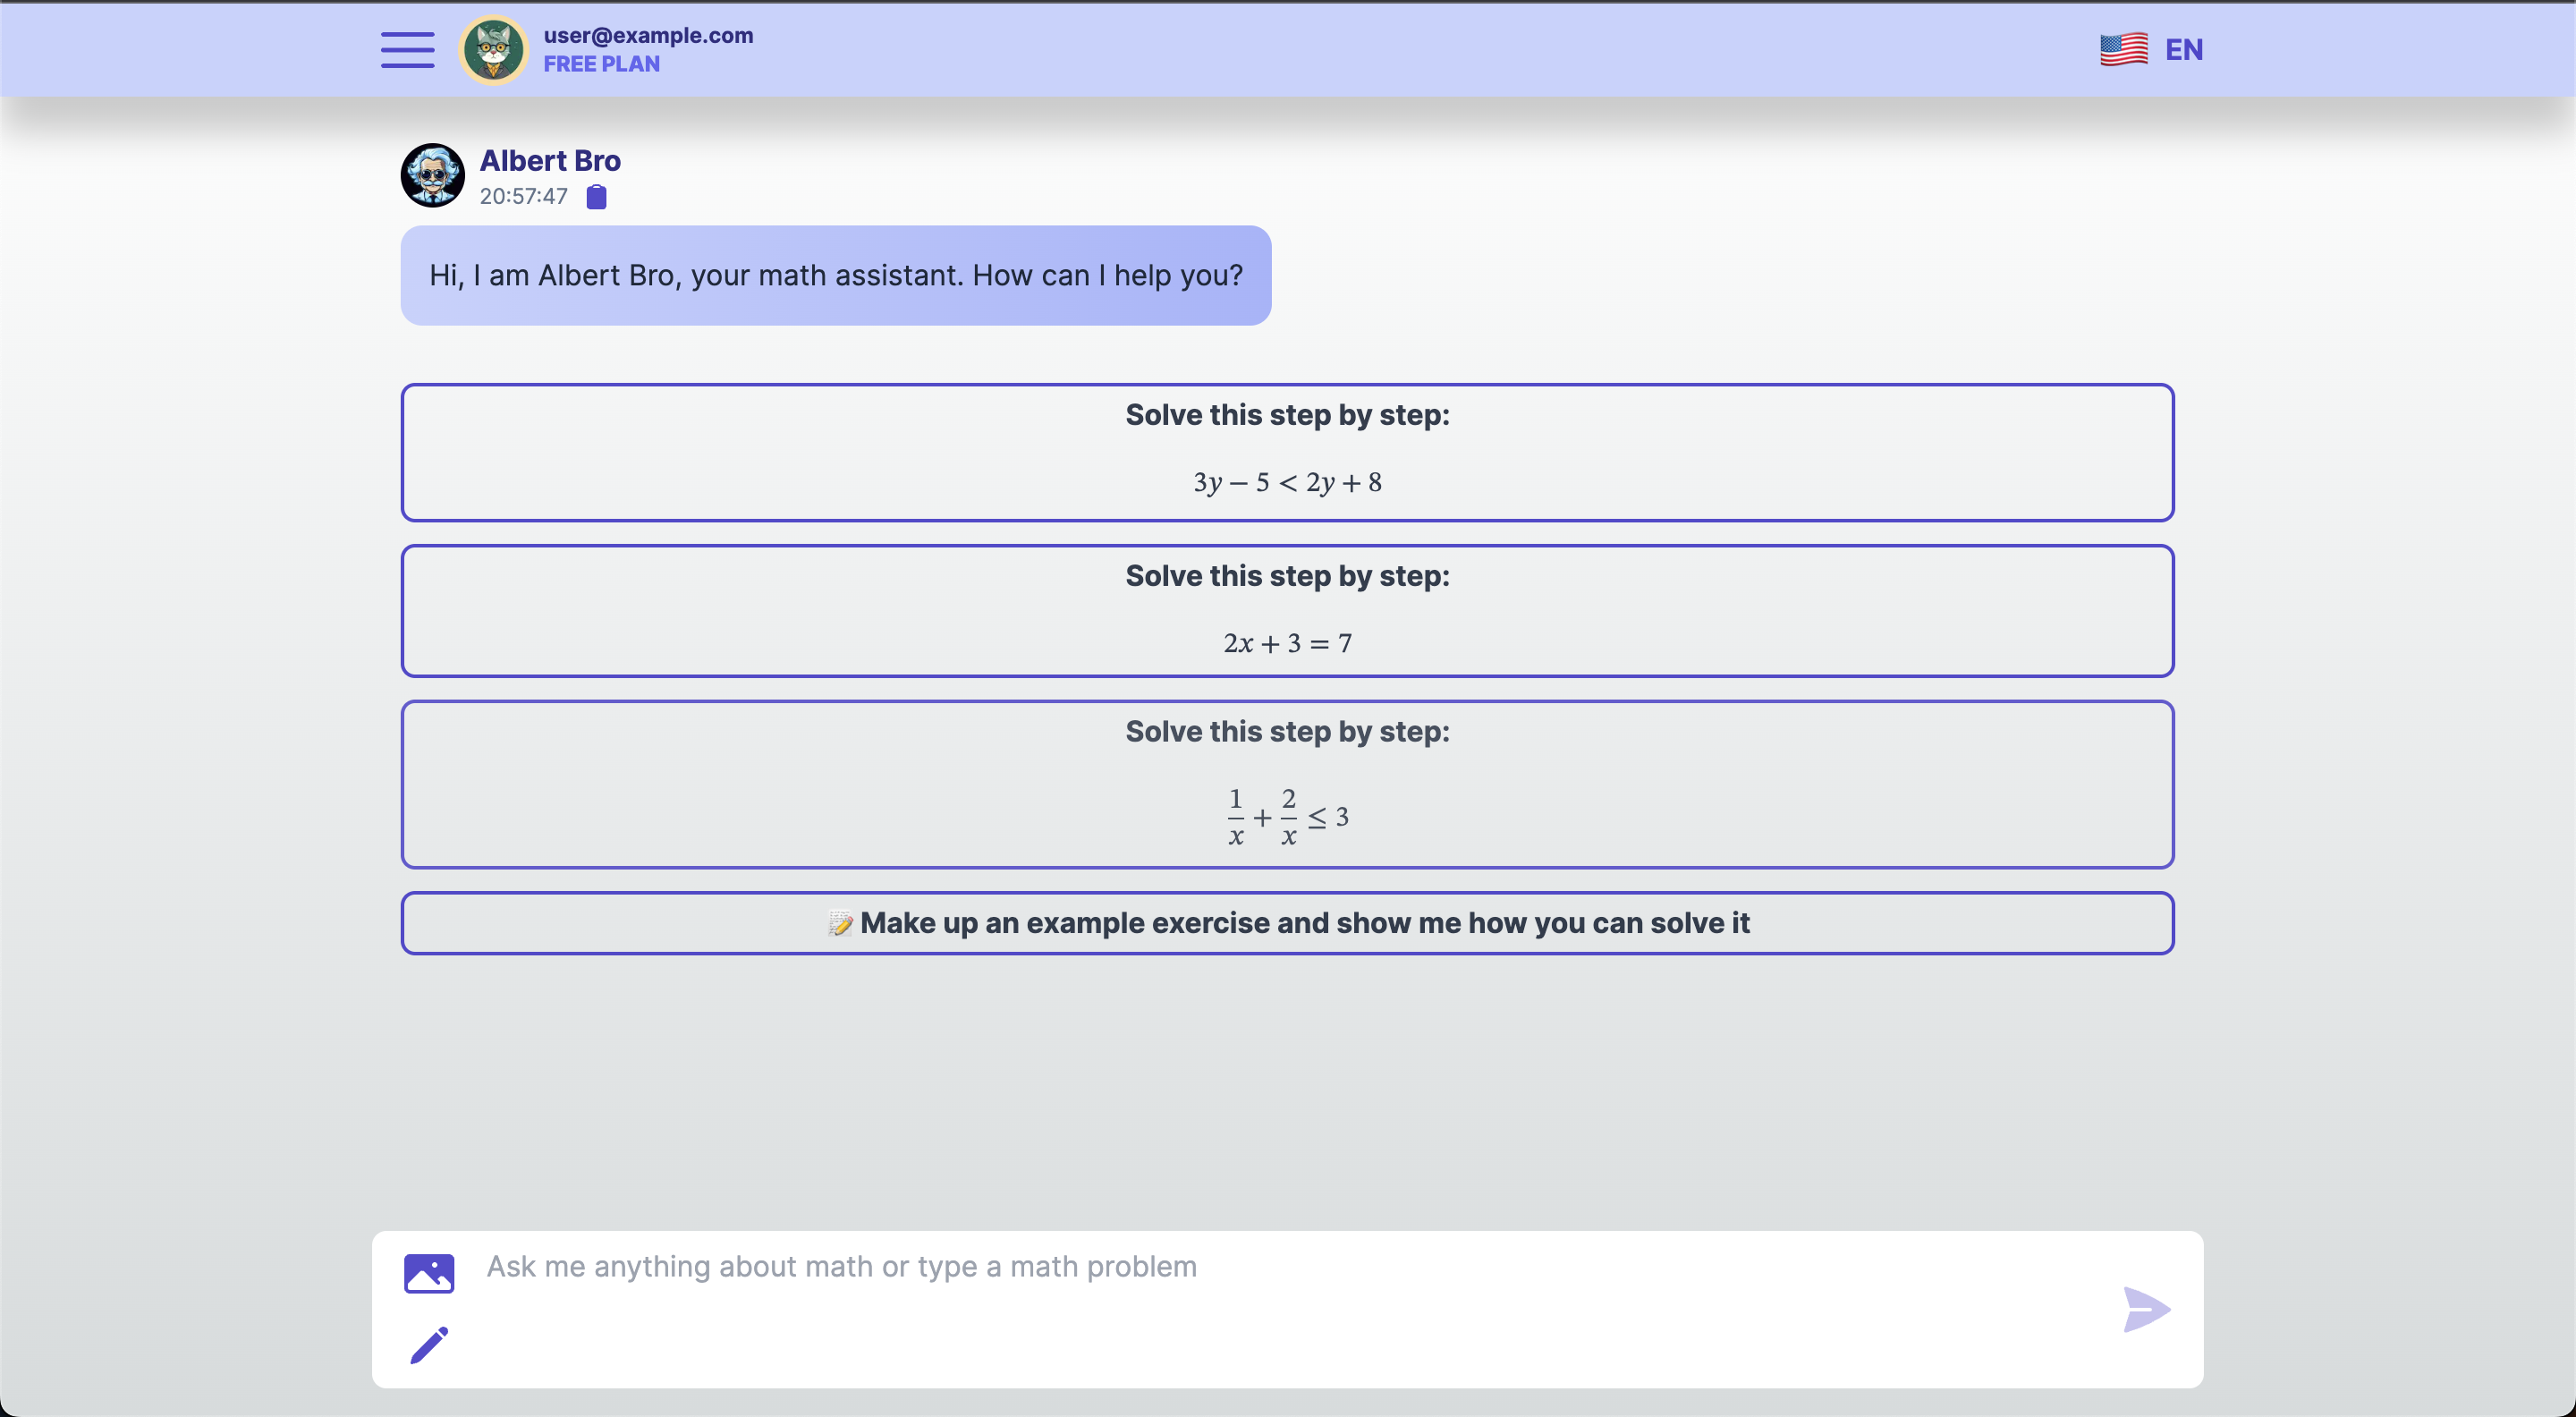Choose the 2x + 3 = 7 example
The image size is (2576, 1417).
pyautogui.click(x=1287, y=610)
